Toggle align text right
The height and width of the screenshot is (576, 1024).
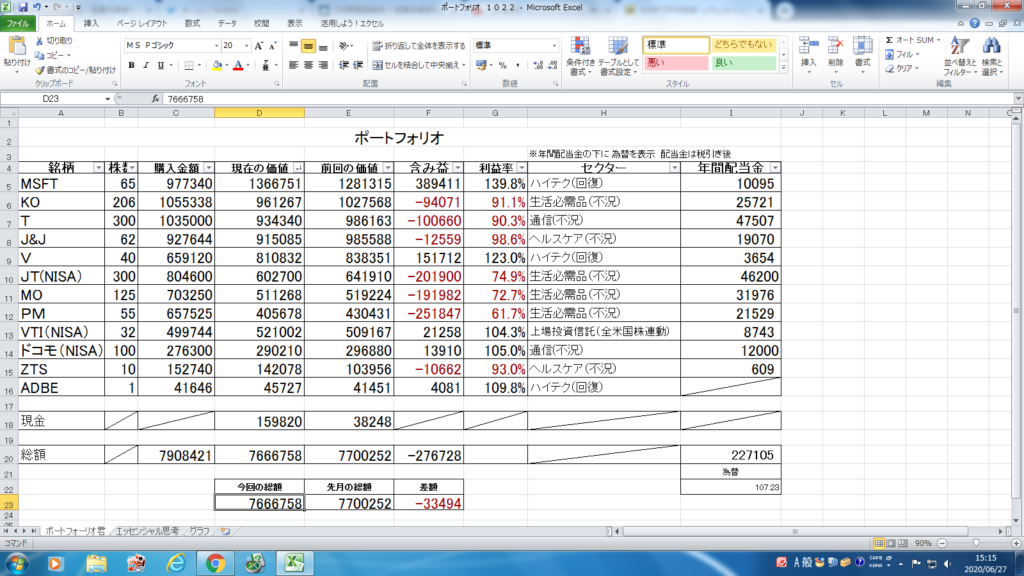tap(323, 65)
